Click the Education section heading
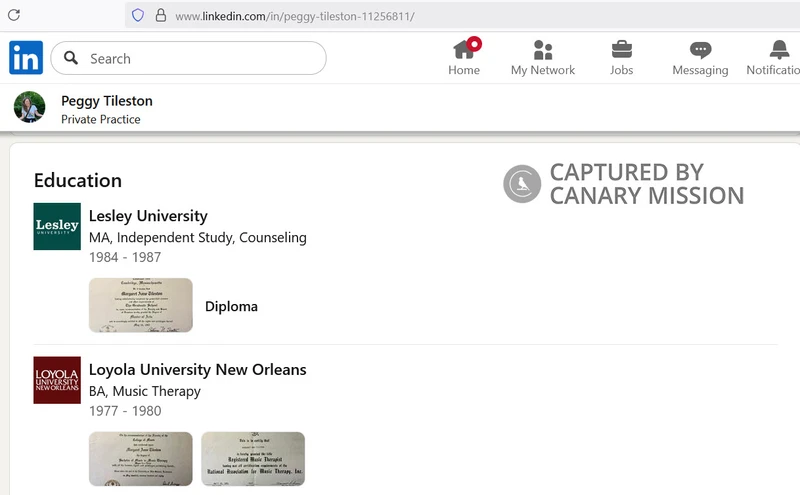Image resolution: width=800 pixels, height=495 pixels. coord(78,180)
